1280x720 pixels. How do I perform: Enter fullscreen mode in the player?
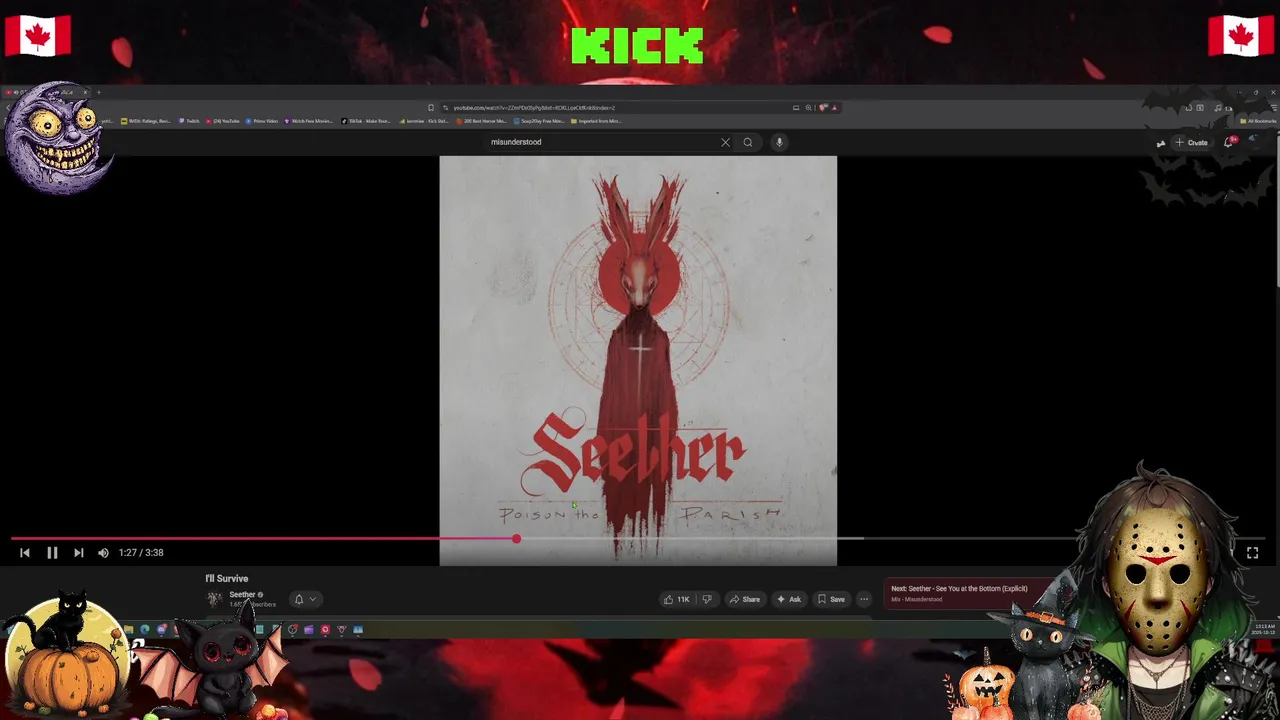pos(1252,552)
